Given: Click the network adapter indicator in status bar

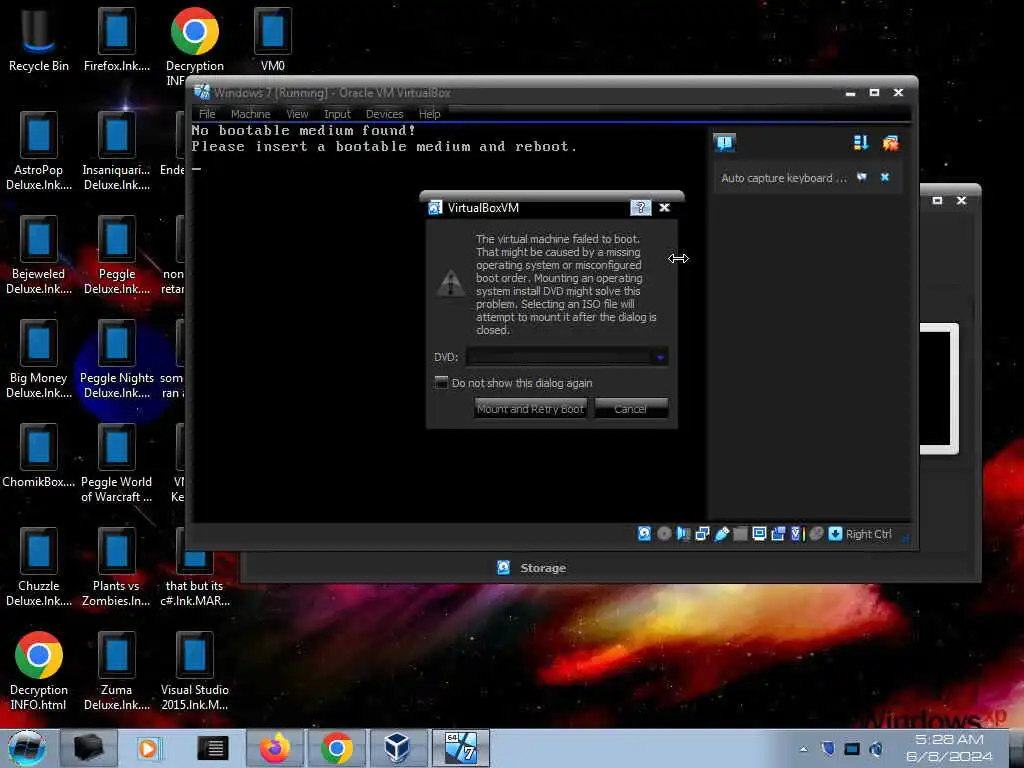Looking at the screenshot, I should (x=702, y=534).
